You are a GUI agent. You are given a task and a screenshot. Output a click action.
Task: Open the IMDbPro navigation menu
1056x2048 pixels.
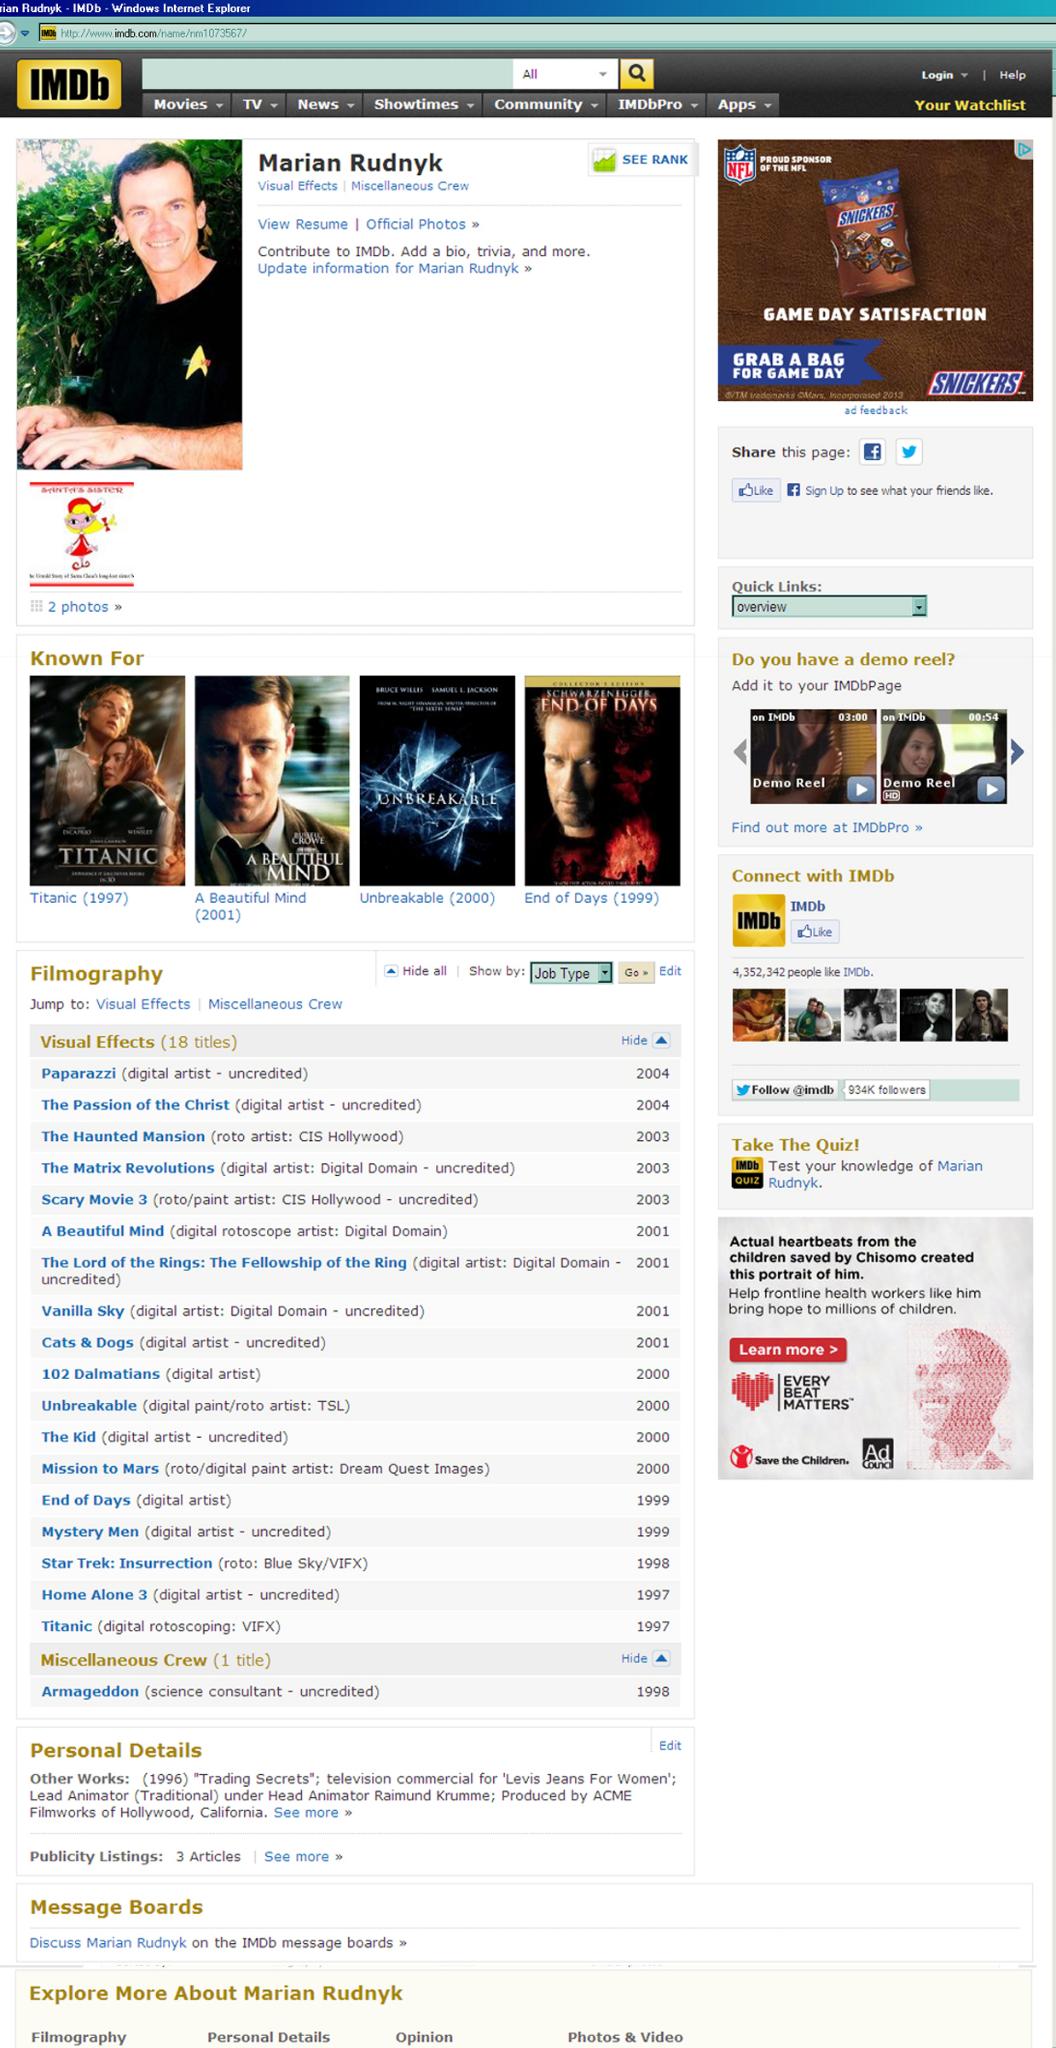[x=657, y=104]
